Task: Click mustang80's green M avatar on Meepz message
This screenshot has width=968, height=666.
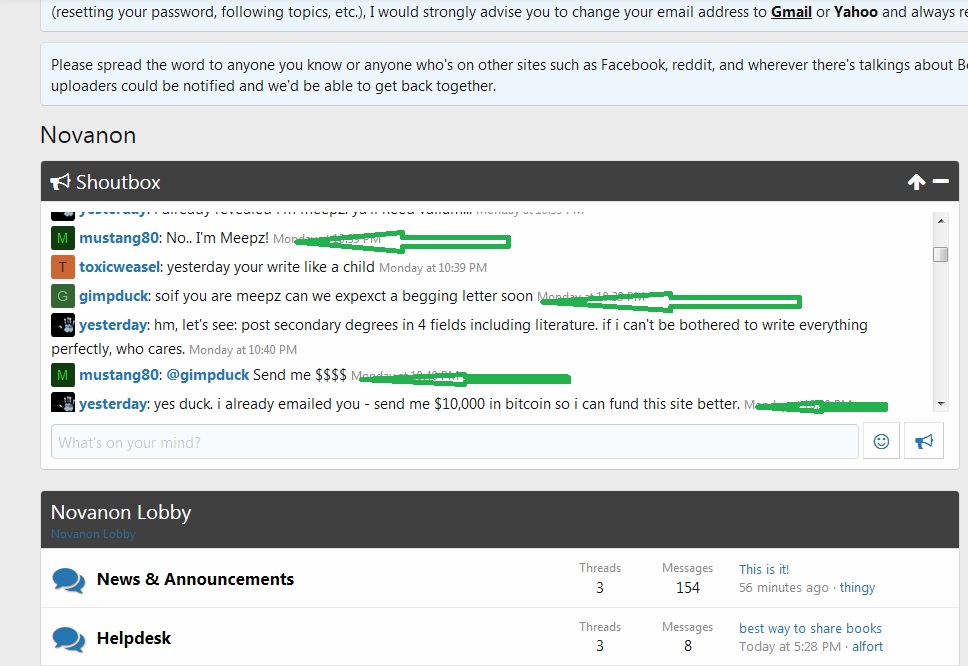Action: coord(63,238)
